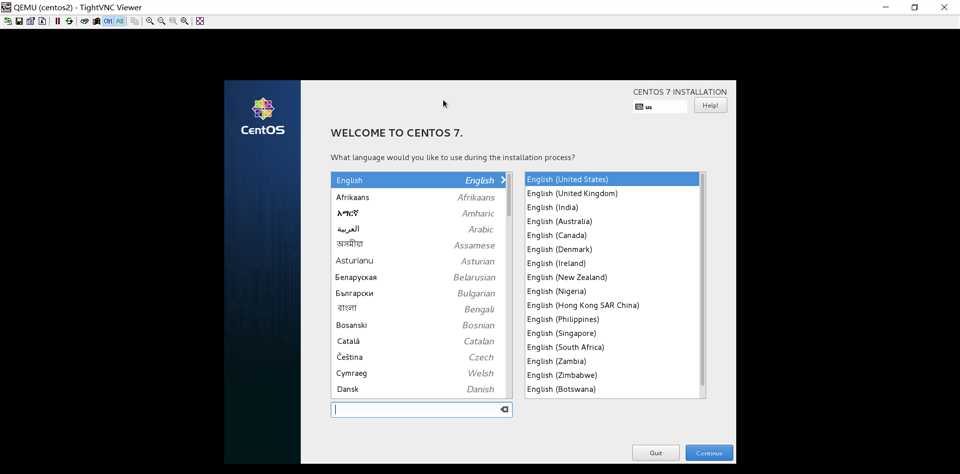Click the Zoom 100% toolbar icon
This screenshot has height=474, width=960.
point(173,21)
